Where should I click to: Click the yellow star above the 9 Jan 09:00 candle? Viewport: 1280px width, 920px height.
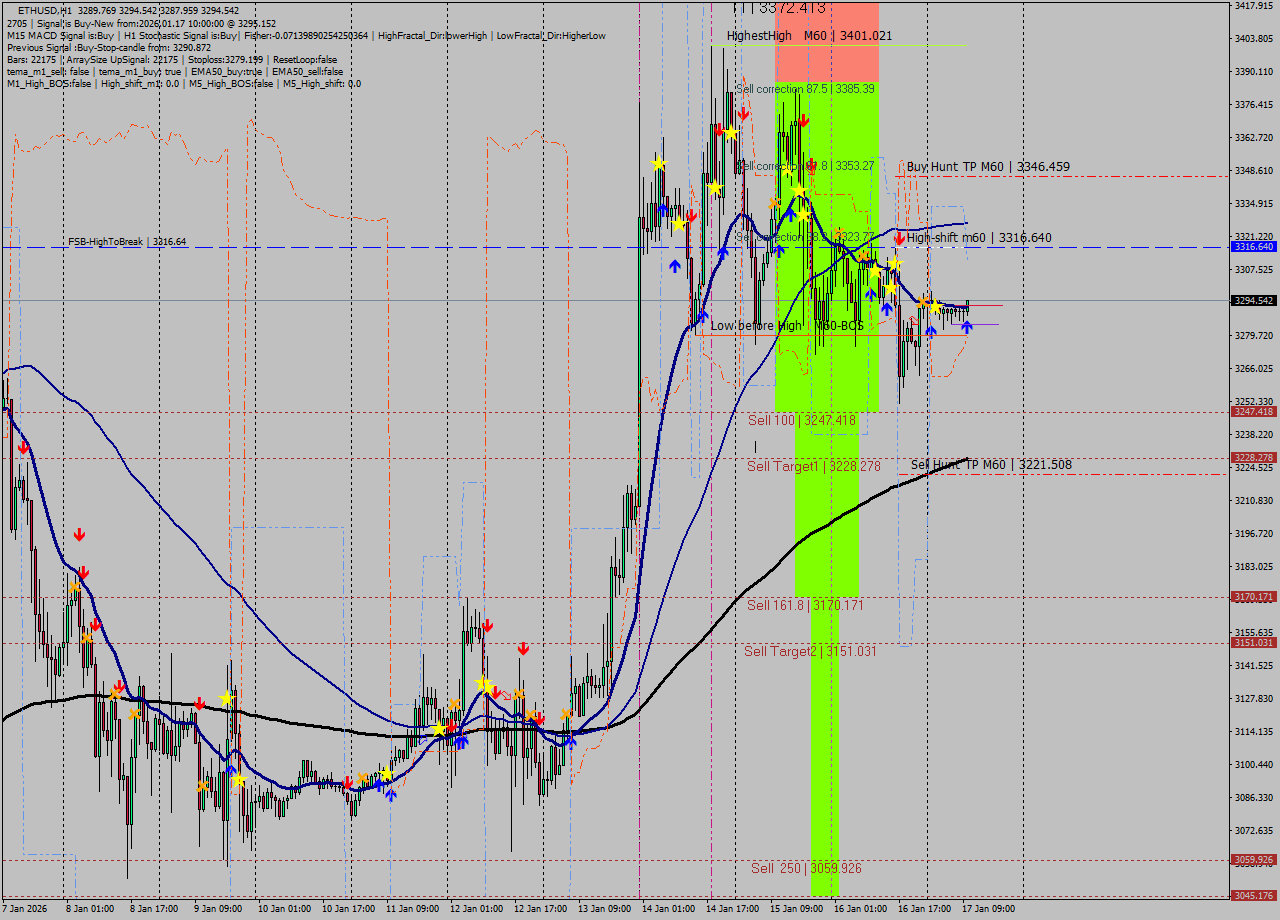(x=227, y=697)
